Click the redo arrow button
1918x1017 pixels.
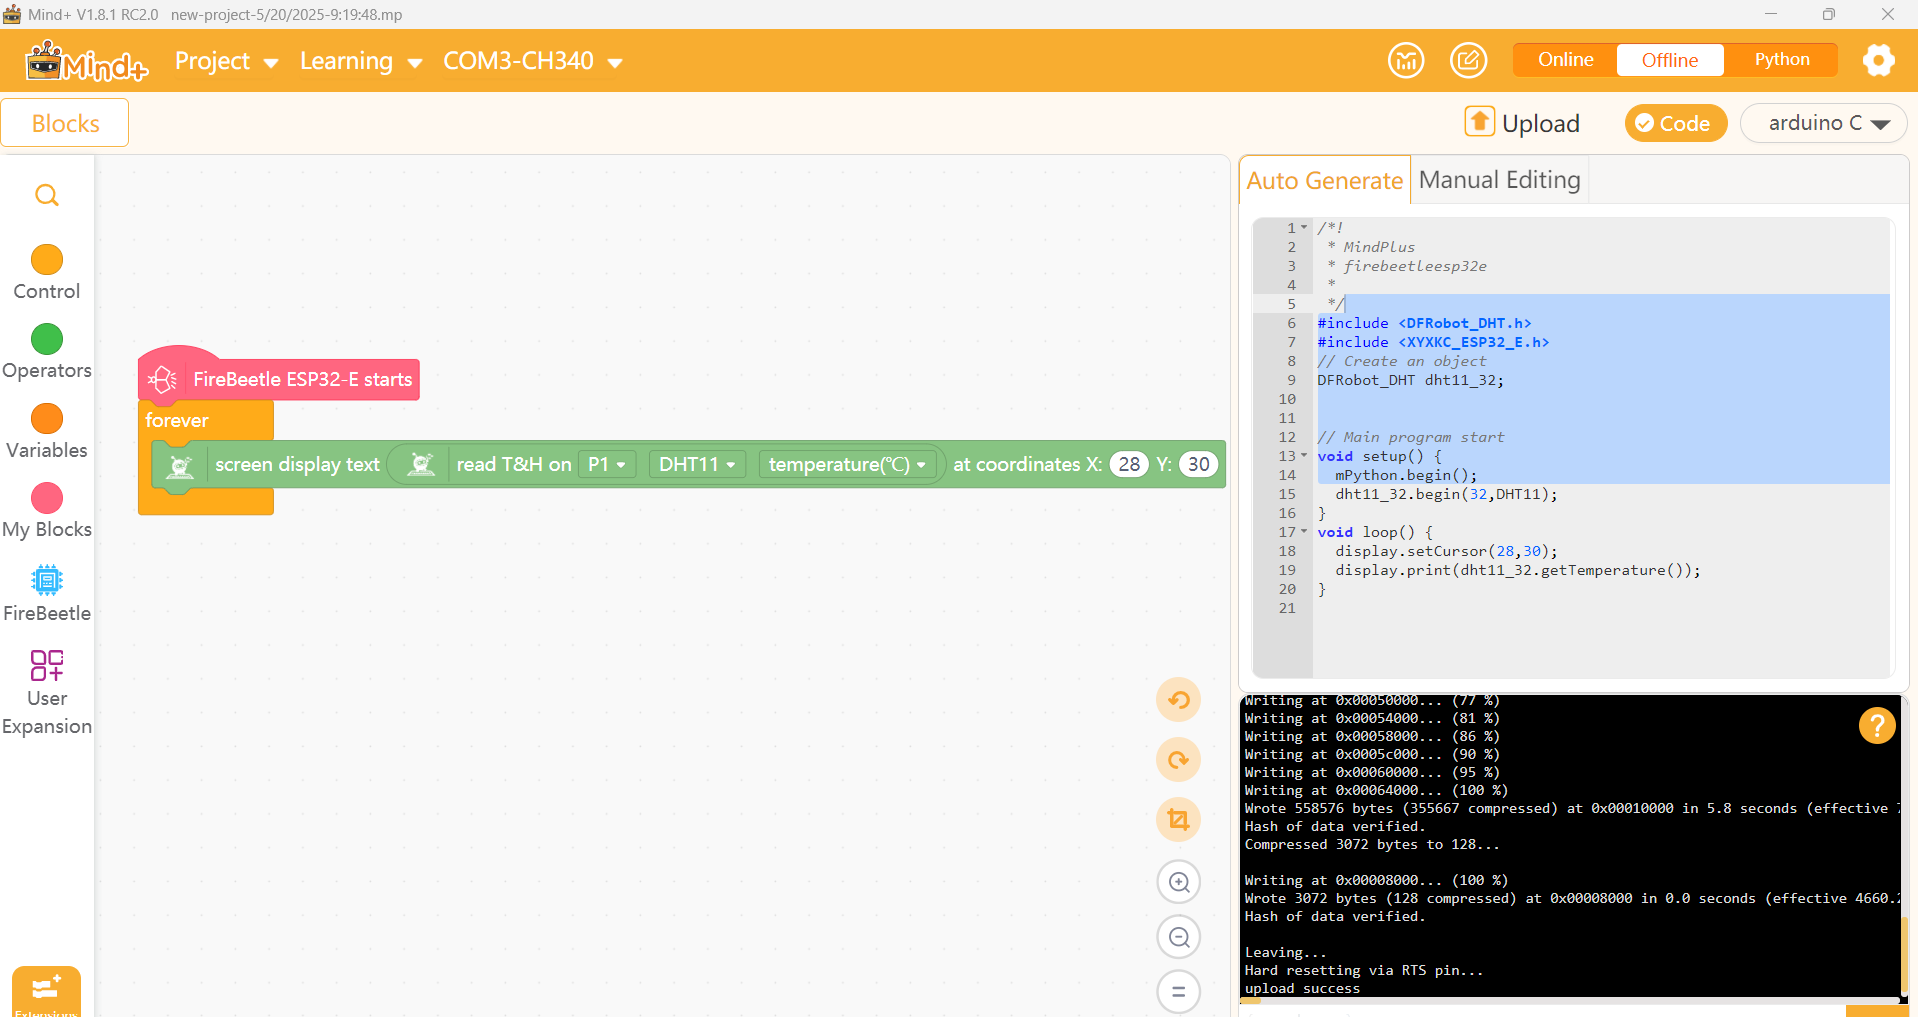[1178, 760]
